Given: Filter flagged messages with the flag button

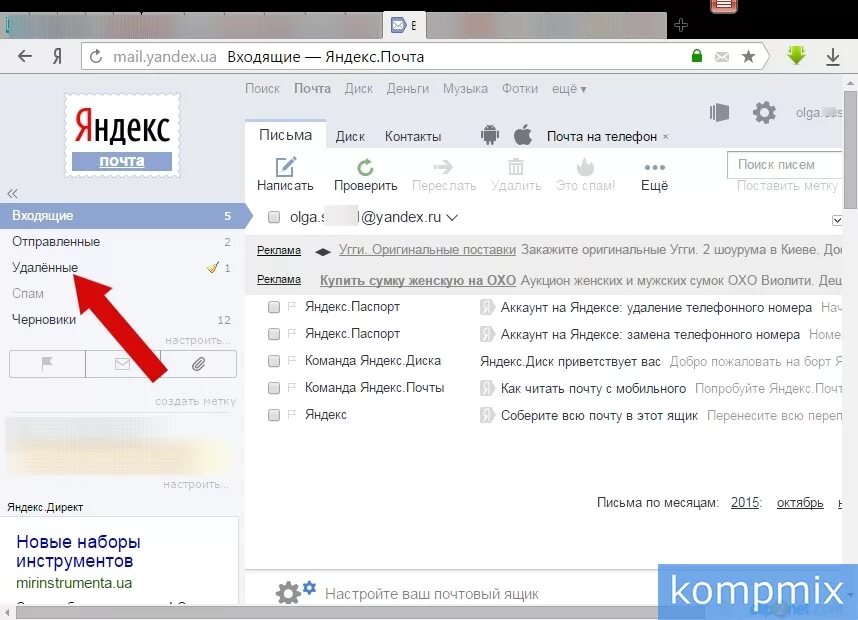Looking at the screenshot, I should (48, 363).
